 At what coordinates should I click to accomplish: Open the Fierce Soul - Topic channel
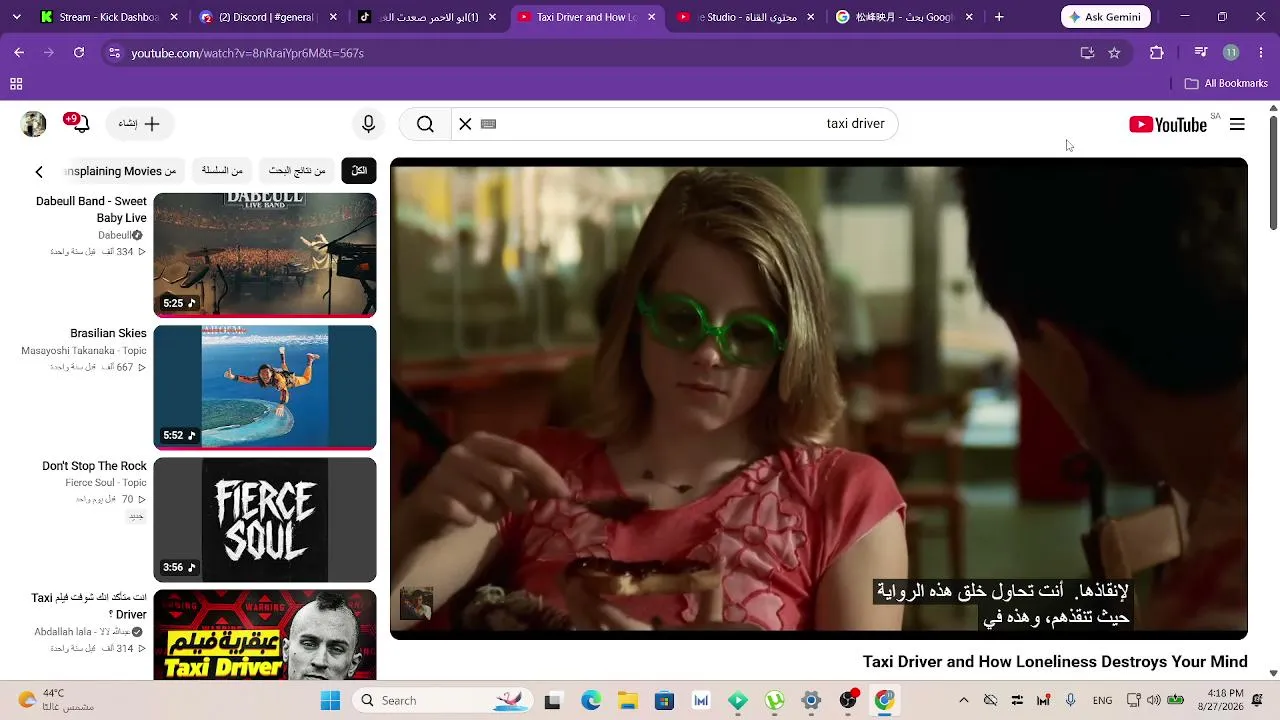click(106, 483)
